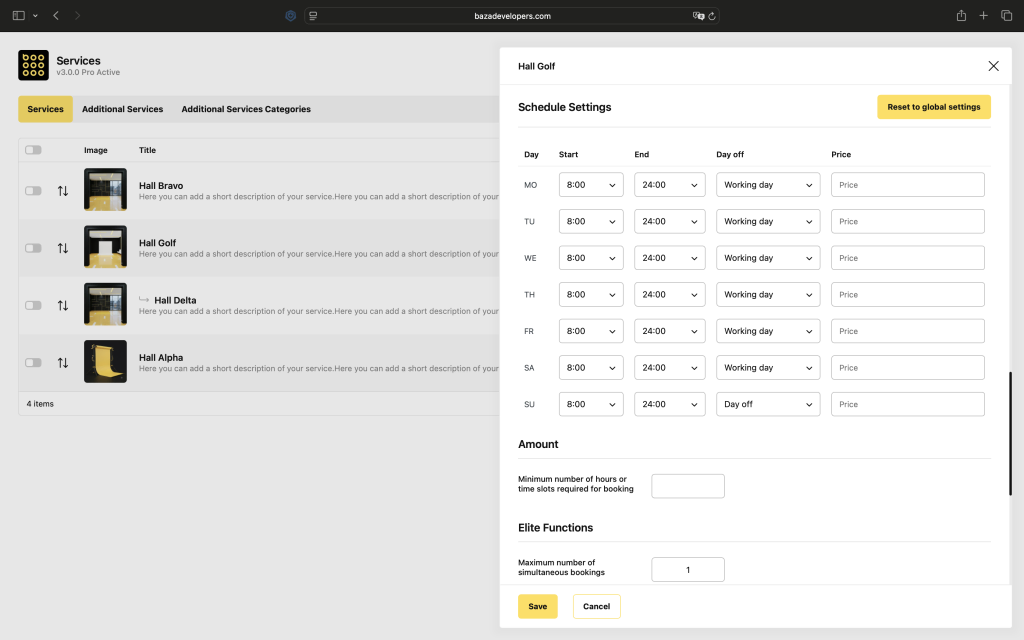
Task: Click the '4 items' count text
Action: coord(40,404)
